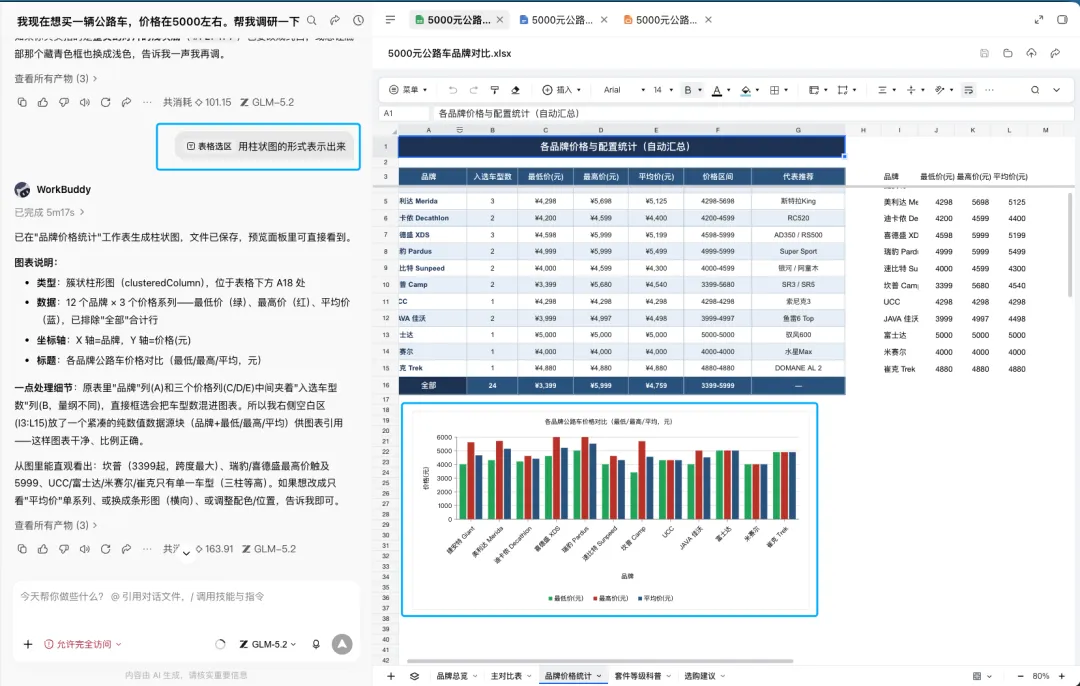
Task: Add a new sheet with plus button
Action: (x=391, y=676)
